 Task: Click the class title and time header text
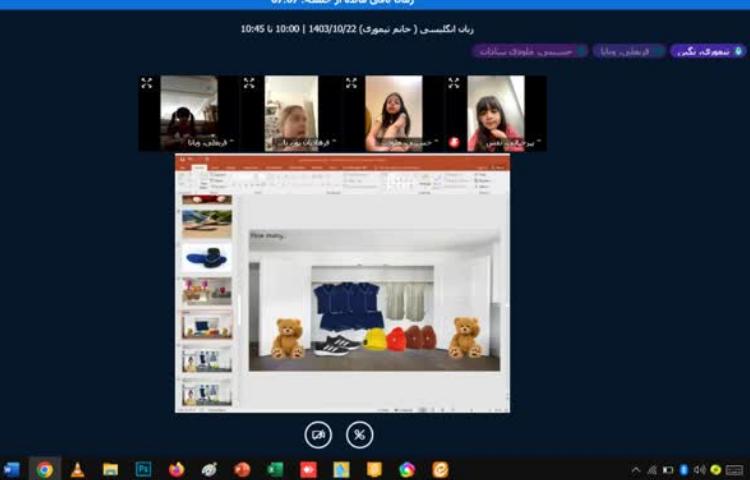(357, 29)
